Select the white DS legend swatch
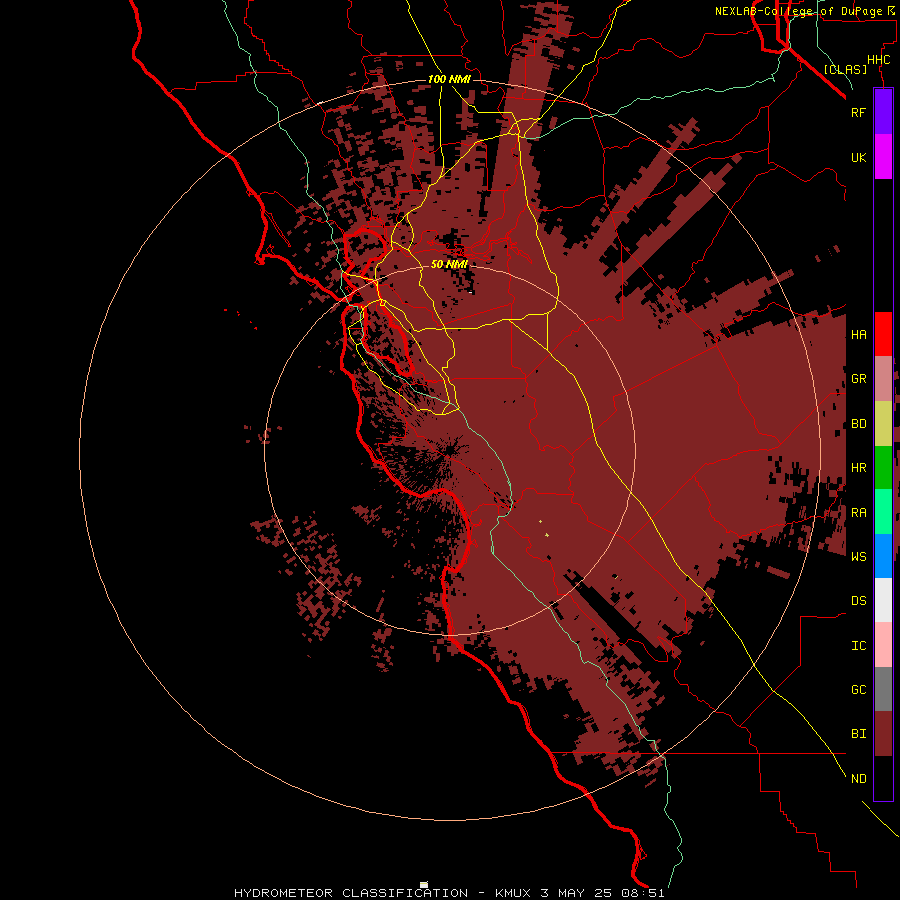The image size is (900, 900). click(x=883, y=600)
